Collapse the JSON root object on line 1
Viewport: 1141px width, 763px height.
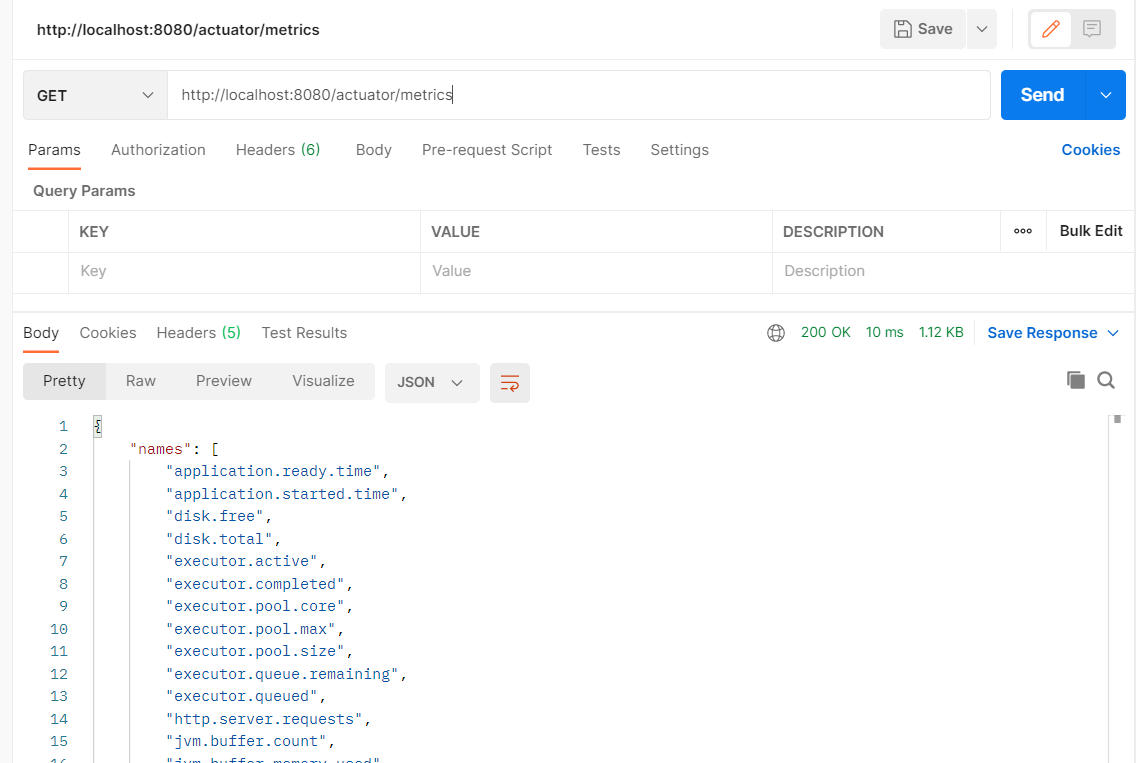pyautogui.click(x=97, y=425)
